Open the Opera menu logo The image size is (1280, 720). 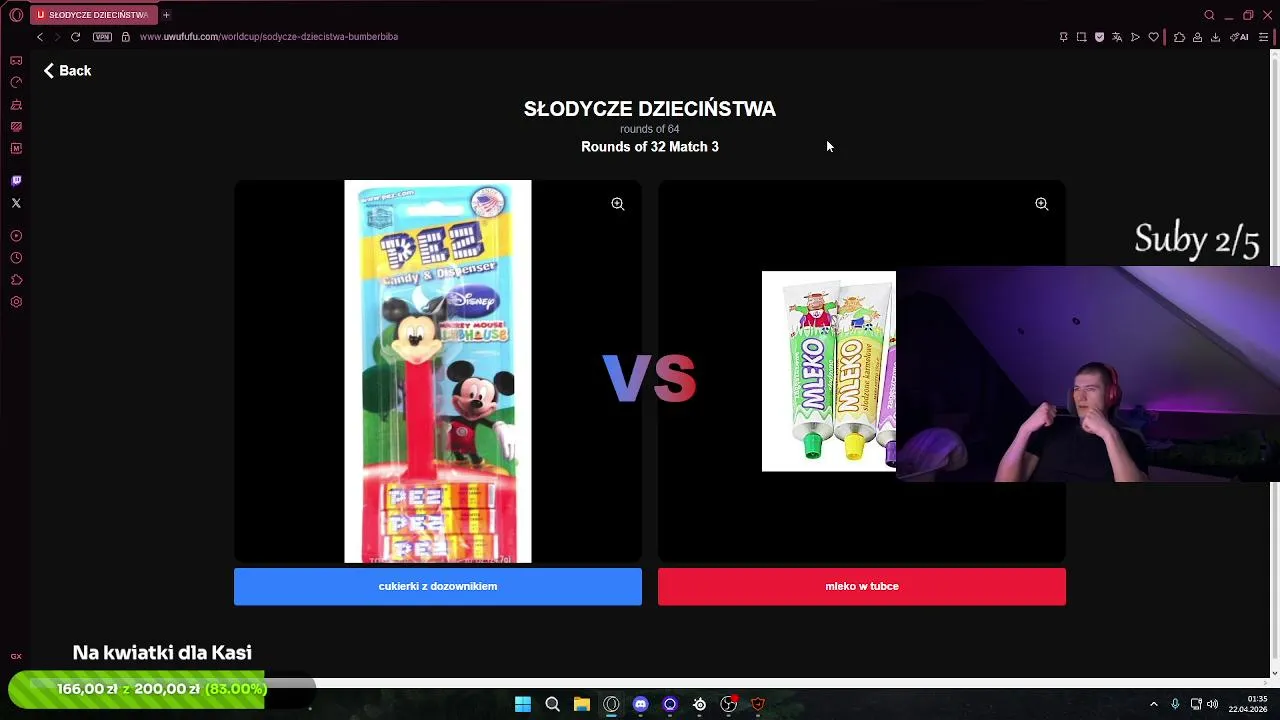16,15
